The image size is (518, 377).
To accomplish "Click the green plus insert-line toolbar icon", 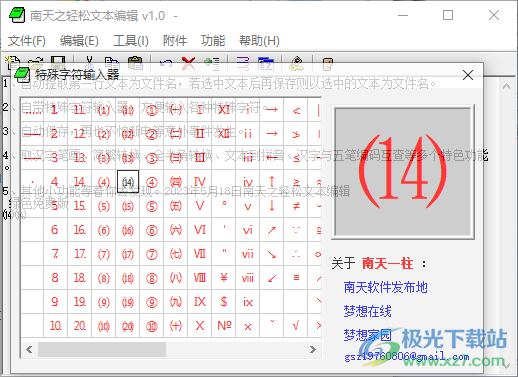I will point(212,63).
